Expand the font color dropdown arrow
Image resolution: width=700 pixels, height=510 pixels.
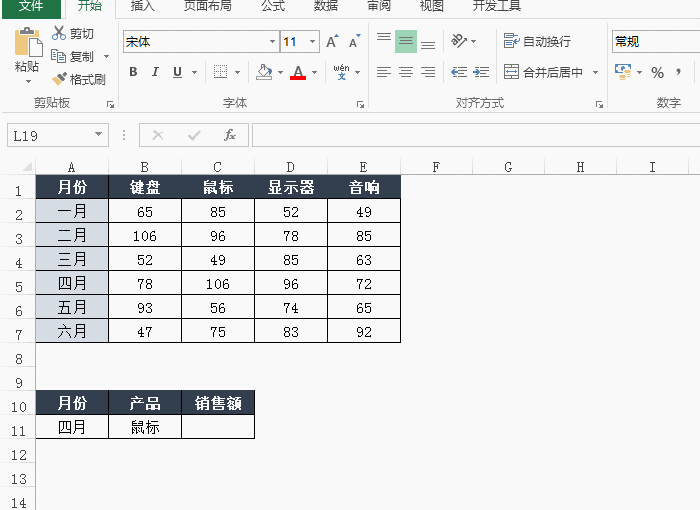[x=315, y=72]
